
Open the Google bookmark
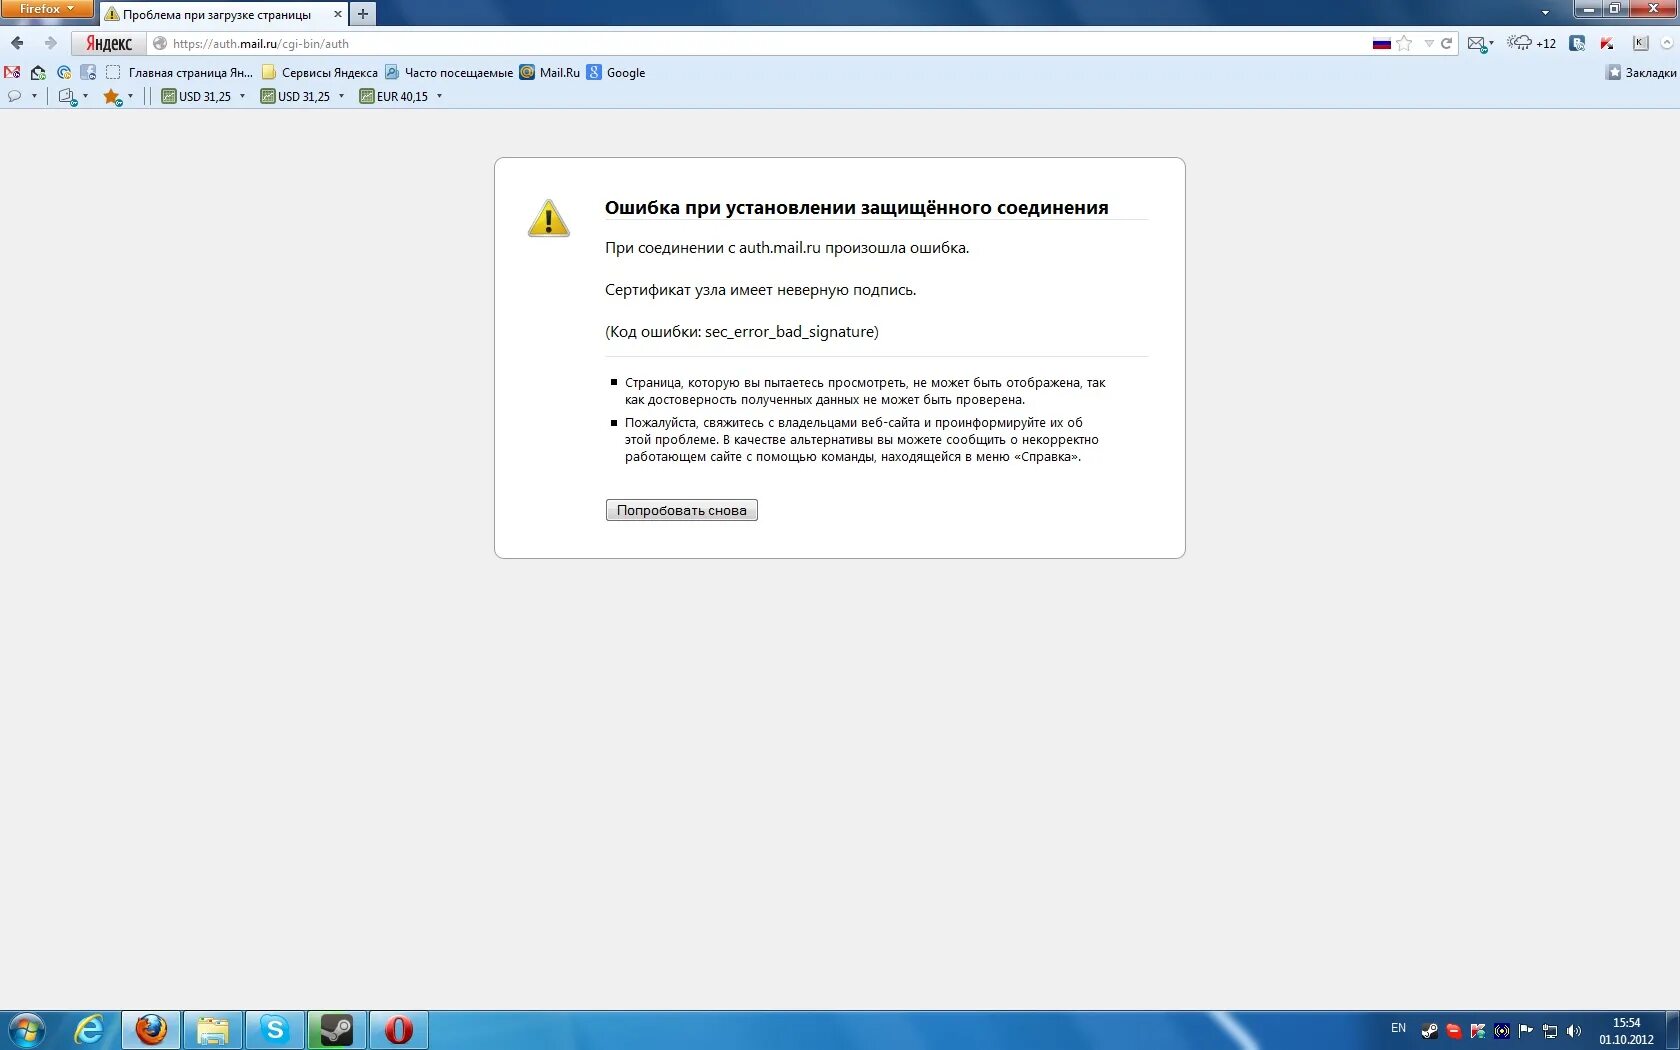tap(616, 72)
